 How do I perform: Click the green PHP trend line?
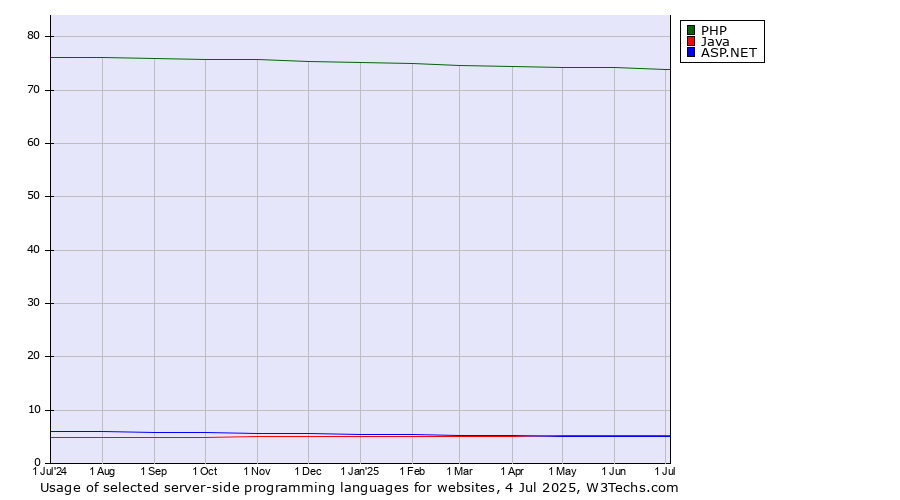(x=360, y=63)
